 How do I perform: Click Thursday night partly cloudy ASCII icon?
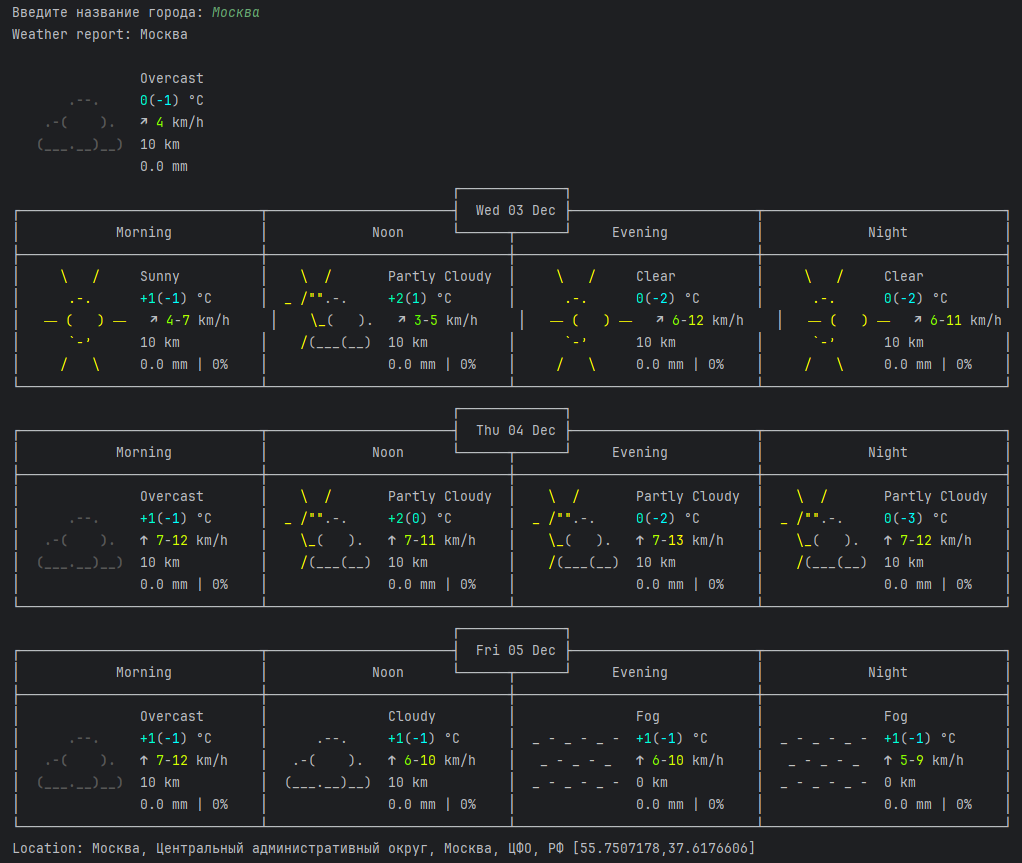point(825,529)
